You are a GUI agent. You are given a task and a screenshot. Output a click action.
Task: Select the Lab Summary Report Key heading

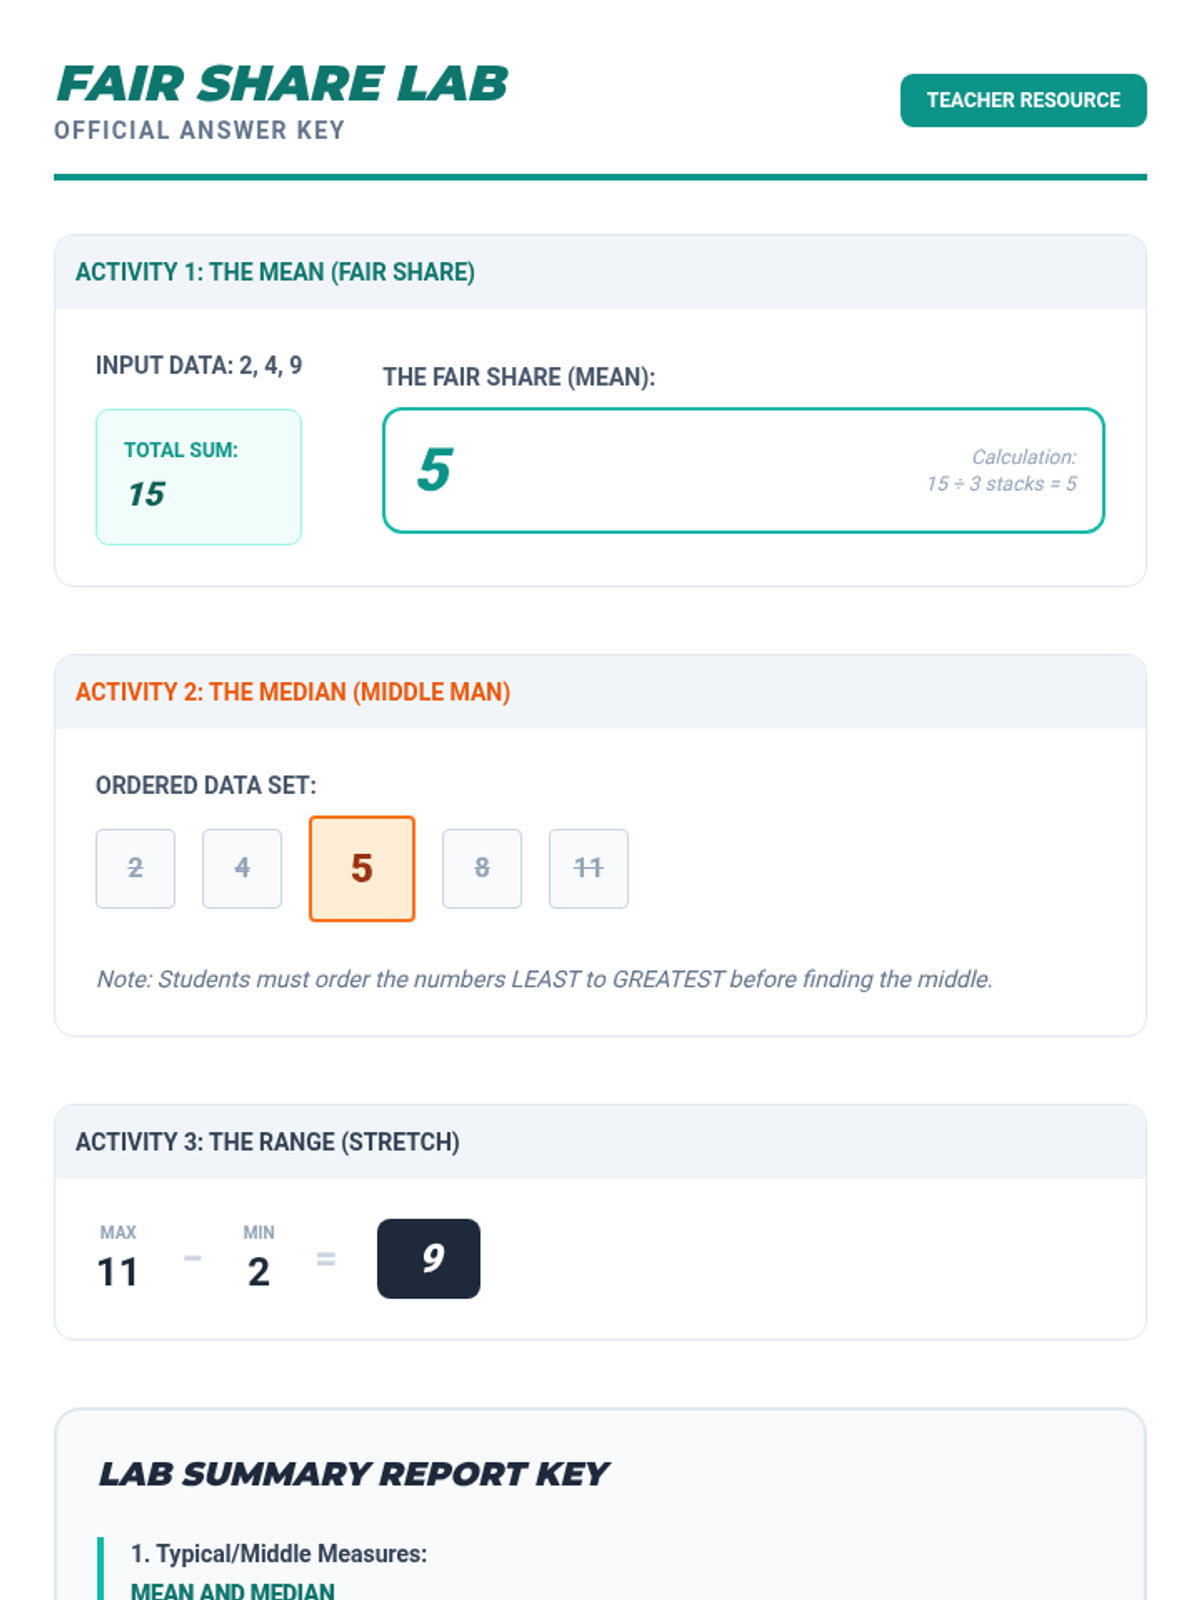353,1474
